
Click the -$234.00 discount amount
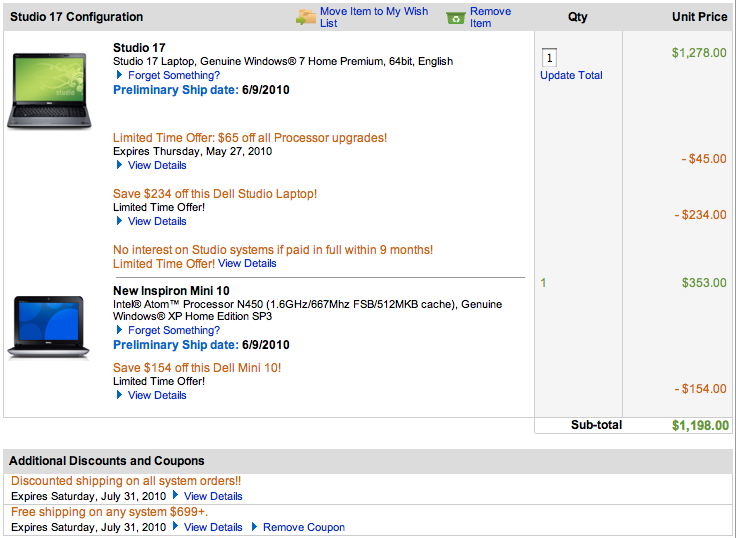pos(700,215)
